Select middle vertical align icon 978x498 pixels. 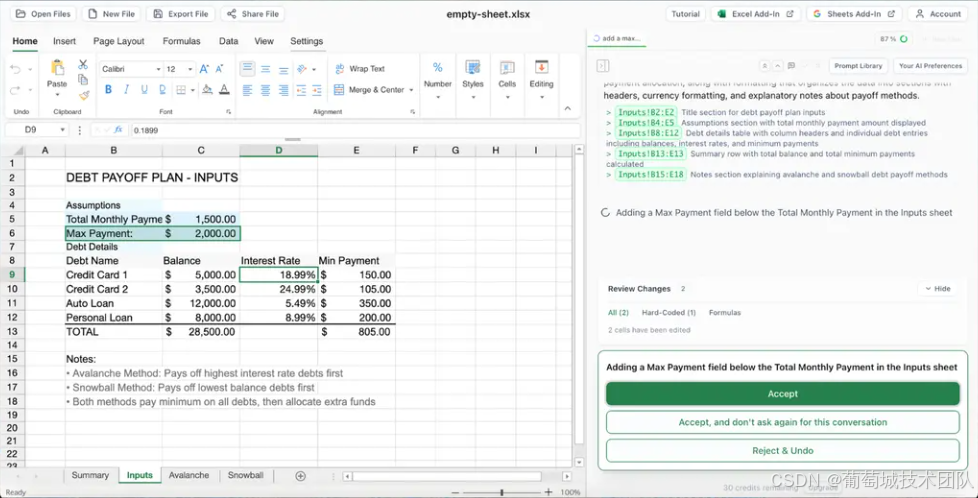coord(266,69)
